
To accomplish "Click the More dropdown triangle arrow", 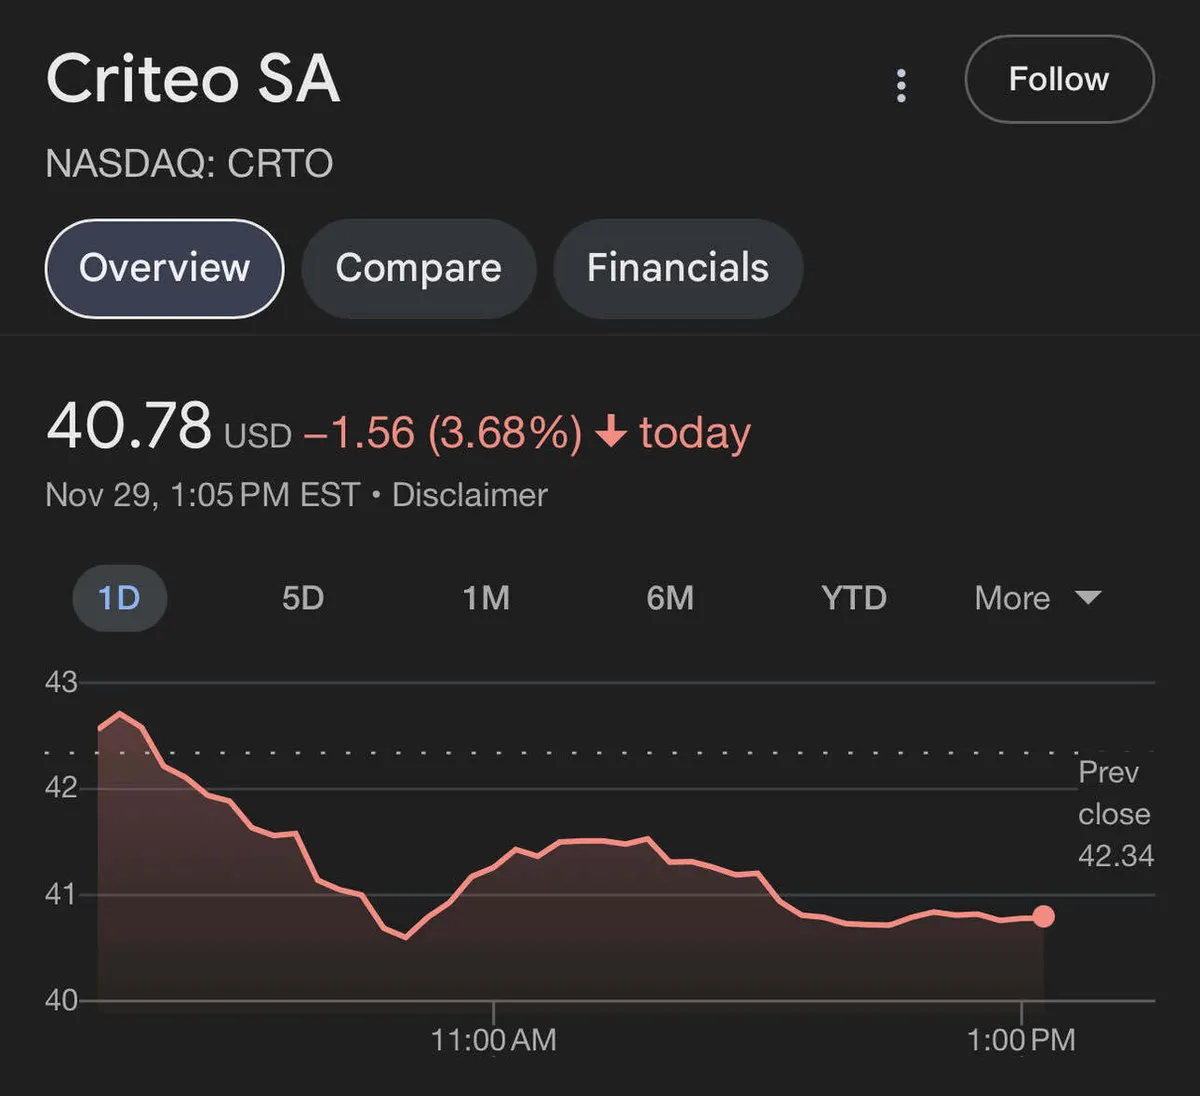I will pos(1087,598).
